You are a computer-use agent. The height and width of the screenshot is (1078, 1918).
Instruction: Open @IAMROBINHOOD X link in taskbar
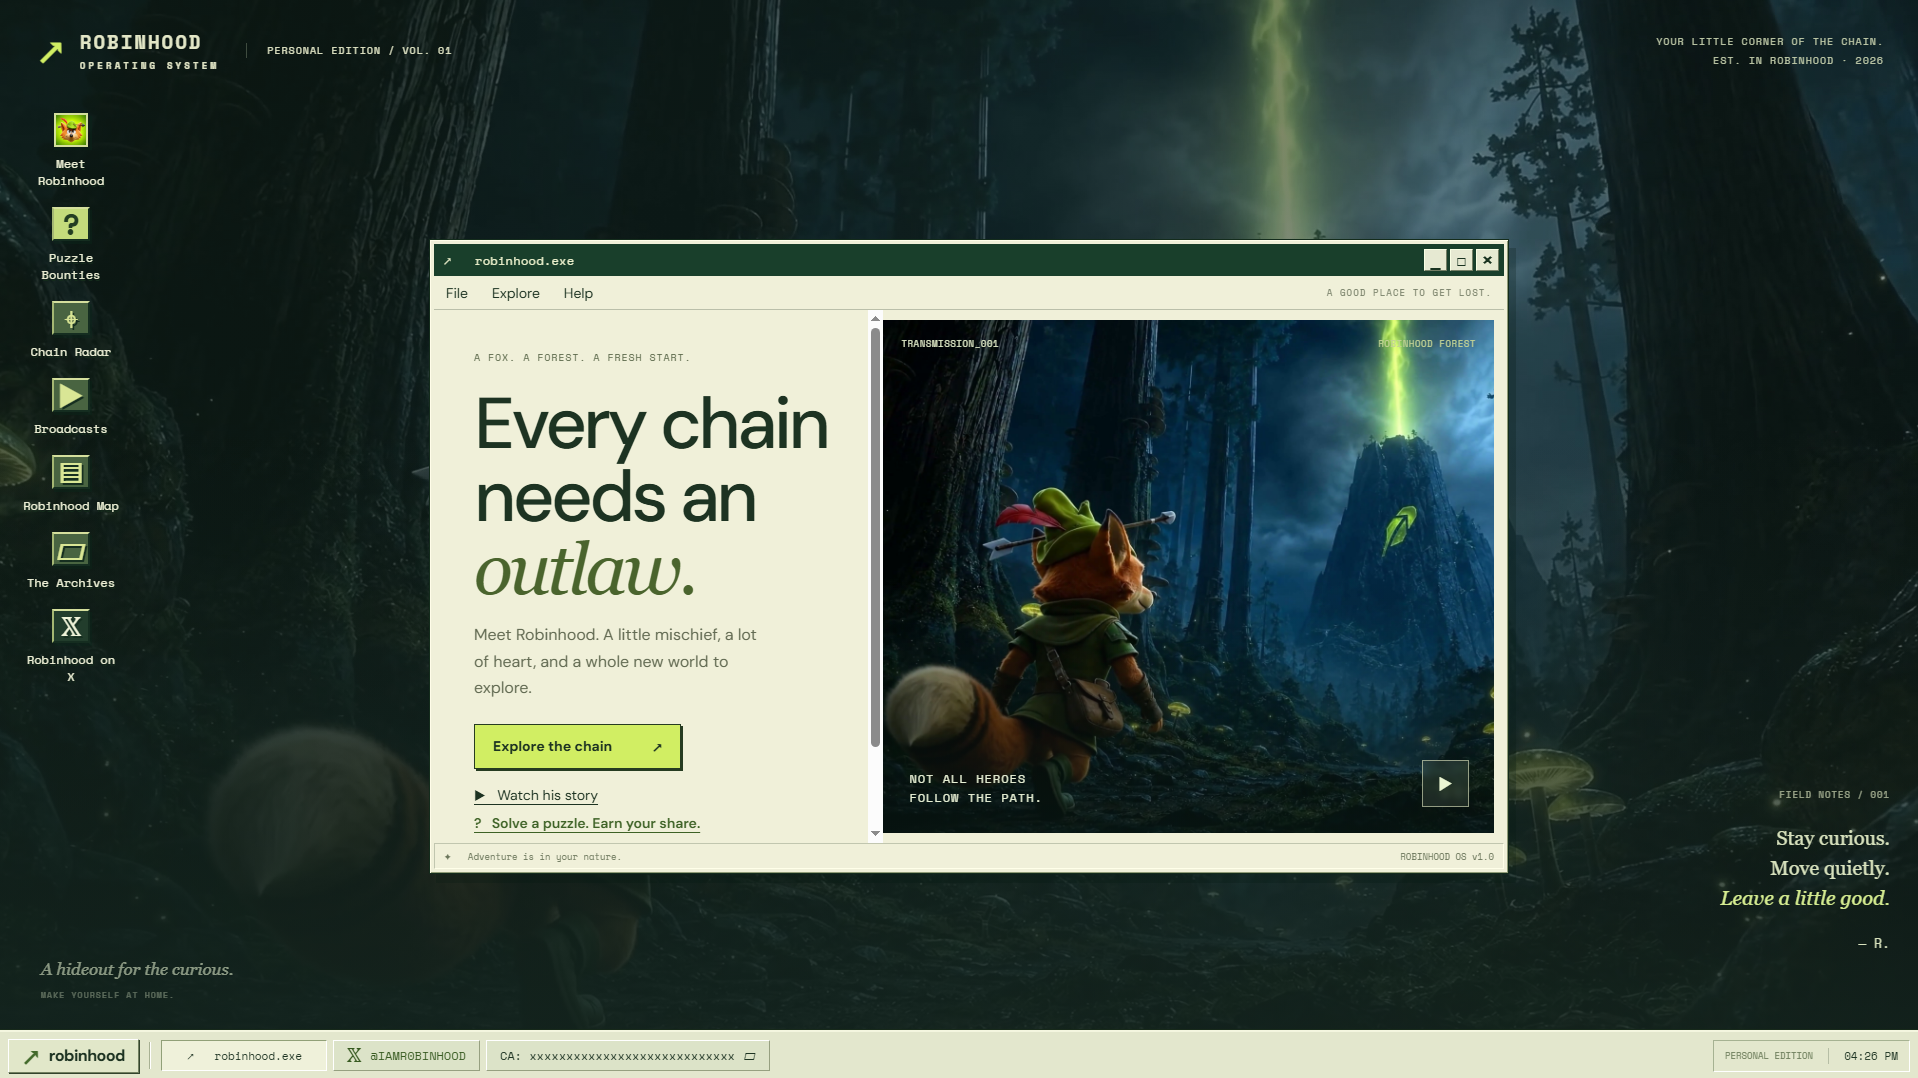tap(406, 1056)
